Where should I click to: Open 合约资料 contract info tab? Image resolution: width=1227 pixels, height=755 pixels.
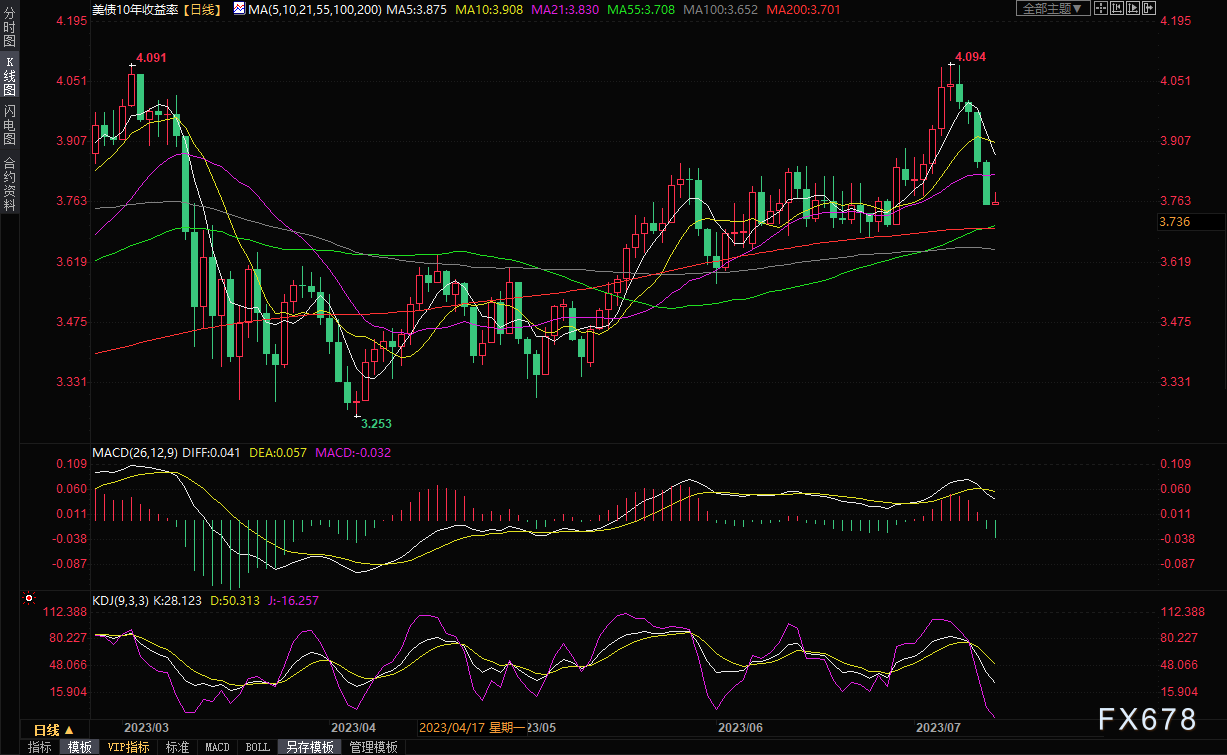click(x=9, y=183)
